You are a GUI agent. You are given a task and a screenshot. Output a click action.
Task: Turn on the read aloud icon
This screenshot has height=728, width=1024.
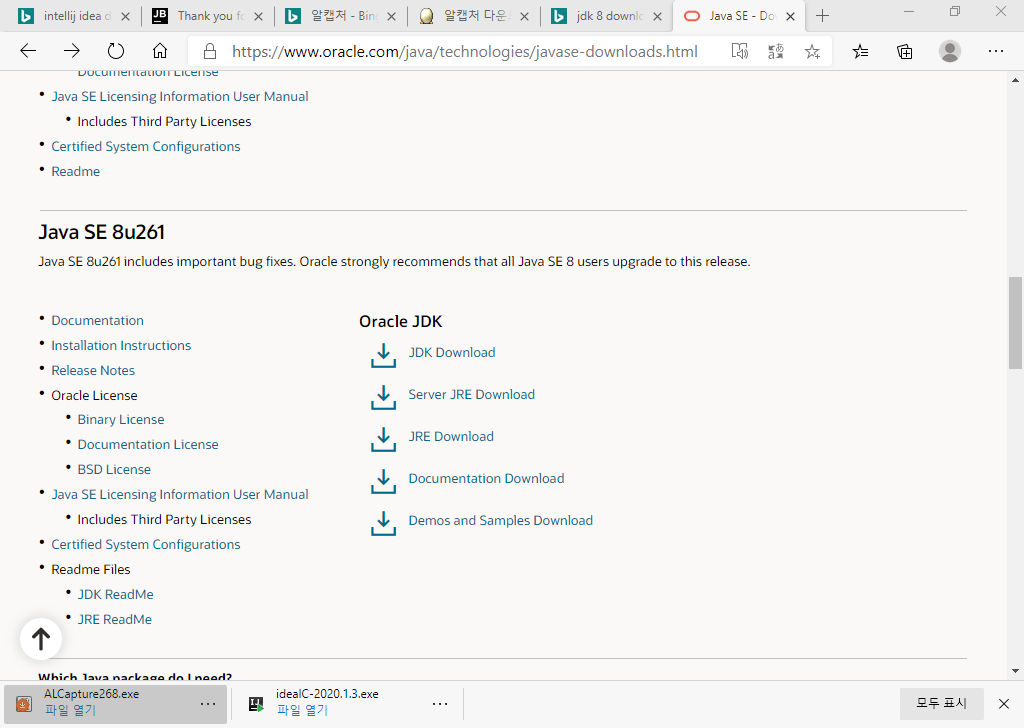[x=739, y=52]
